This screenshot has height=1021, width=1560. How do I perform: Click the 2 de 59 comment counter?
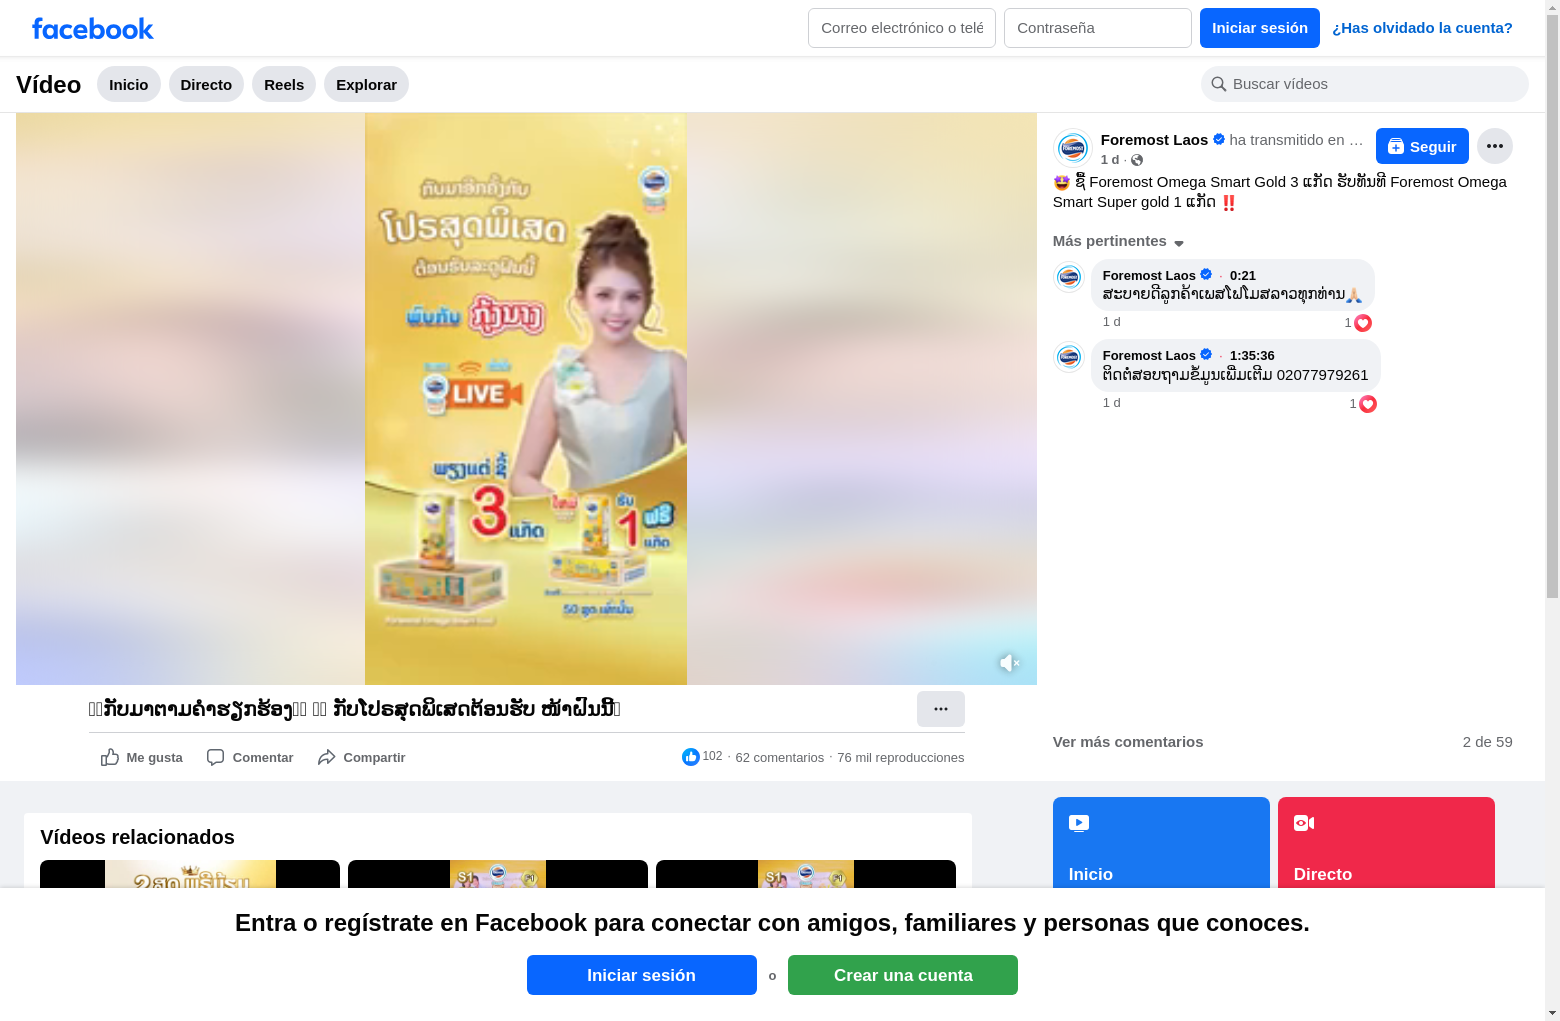pos(1488,742)
